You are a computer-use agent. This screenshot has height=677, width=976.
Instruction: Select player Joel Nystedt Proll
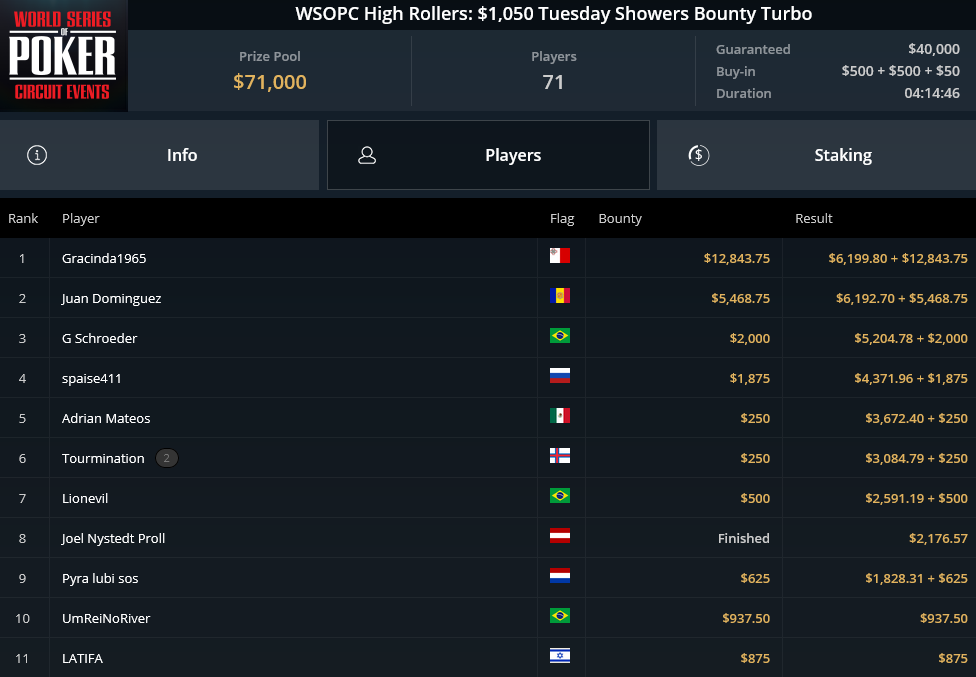click(113, 538)
